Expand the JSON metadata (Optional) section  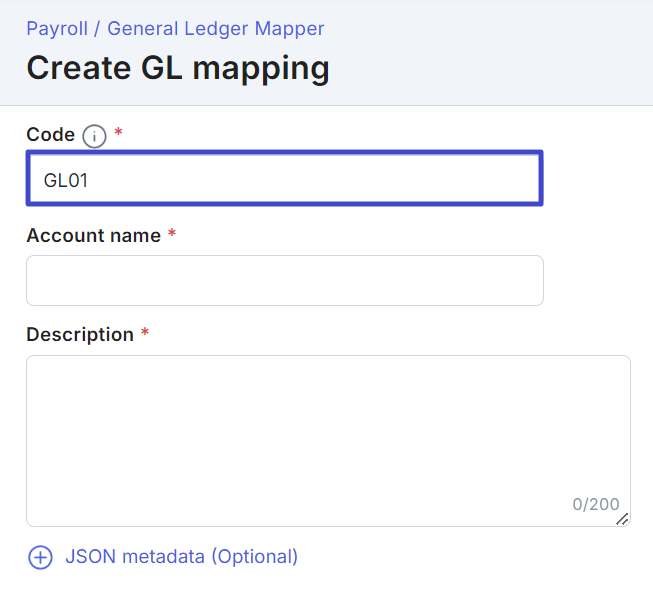click(181, 557)
